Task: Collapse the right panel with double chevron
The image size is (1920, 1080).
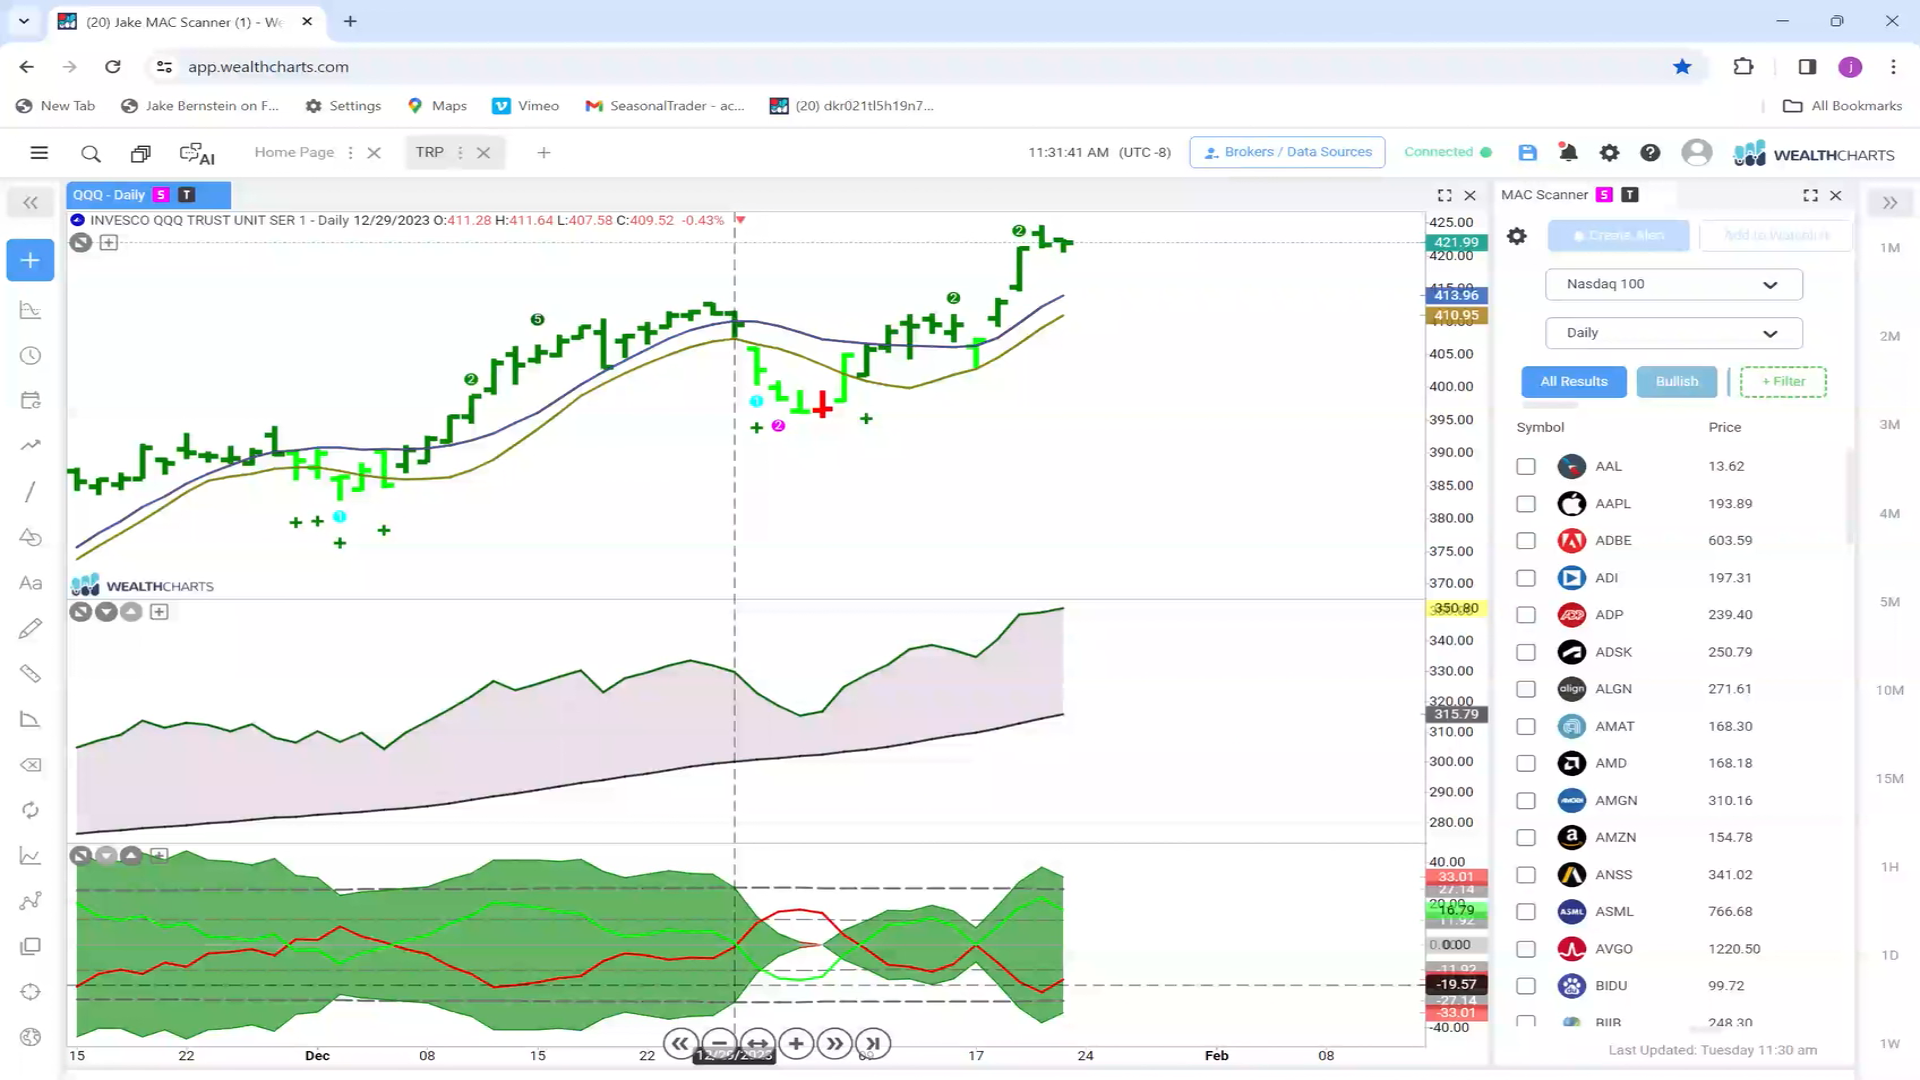Action: click(1889, 203)
